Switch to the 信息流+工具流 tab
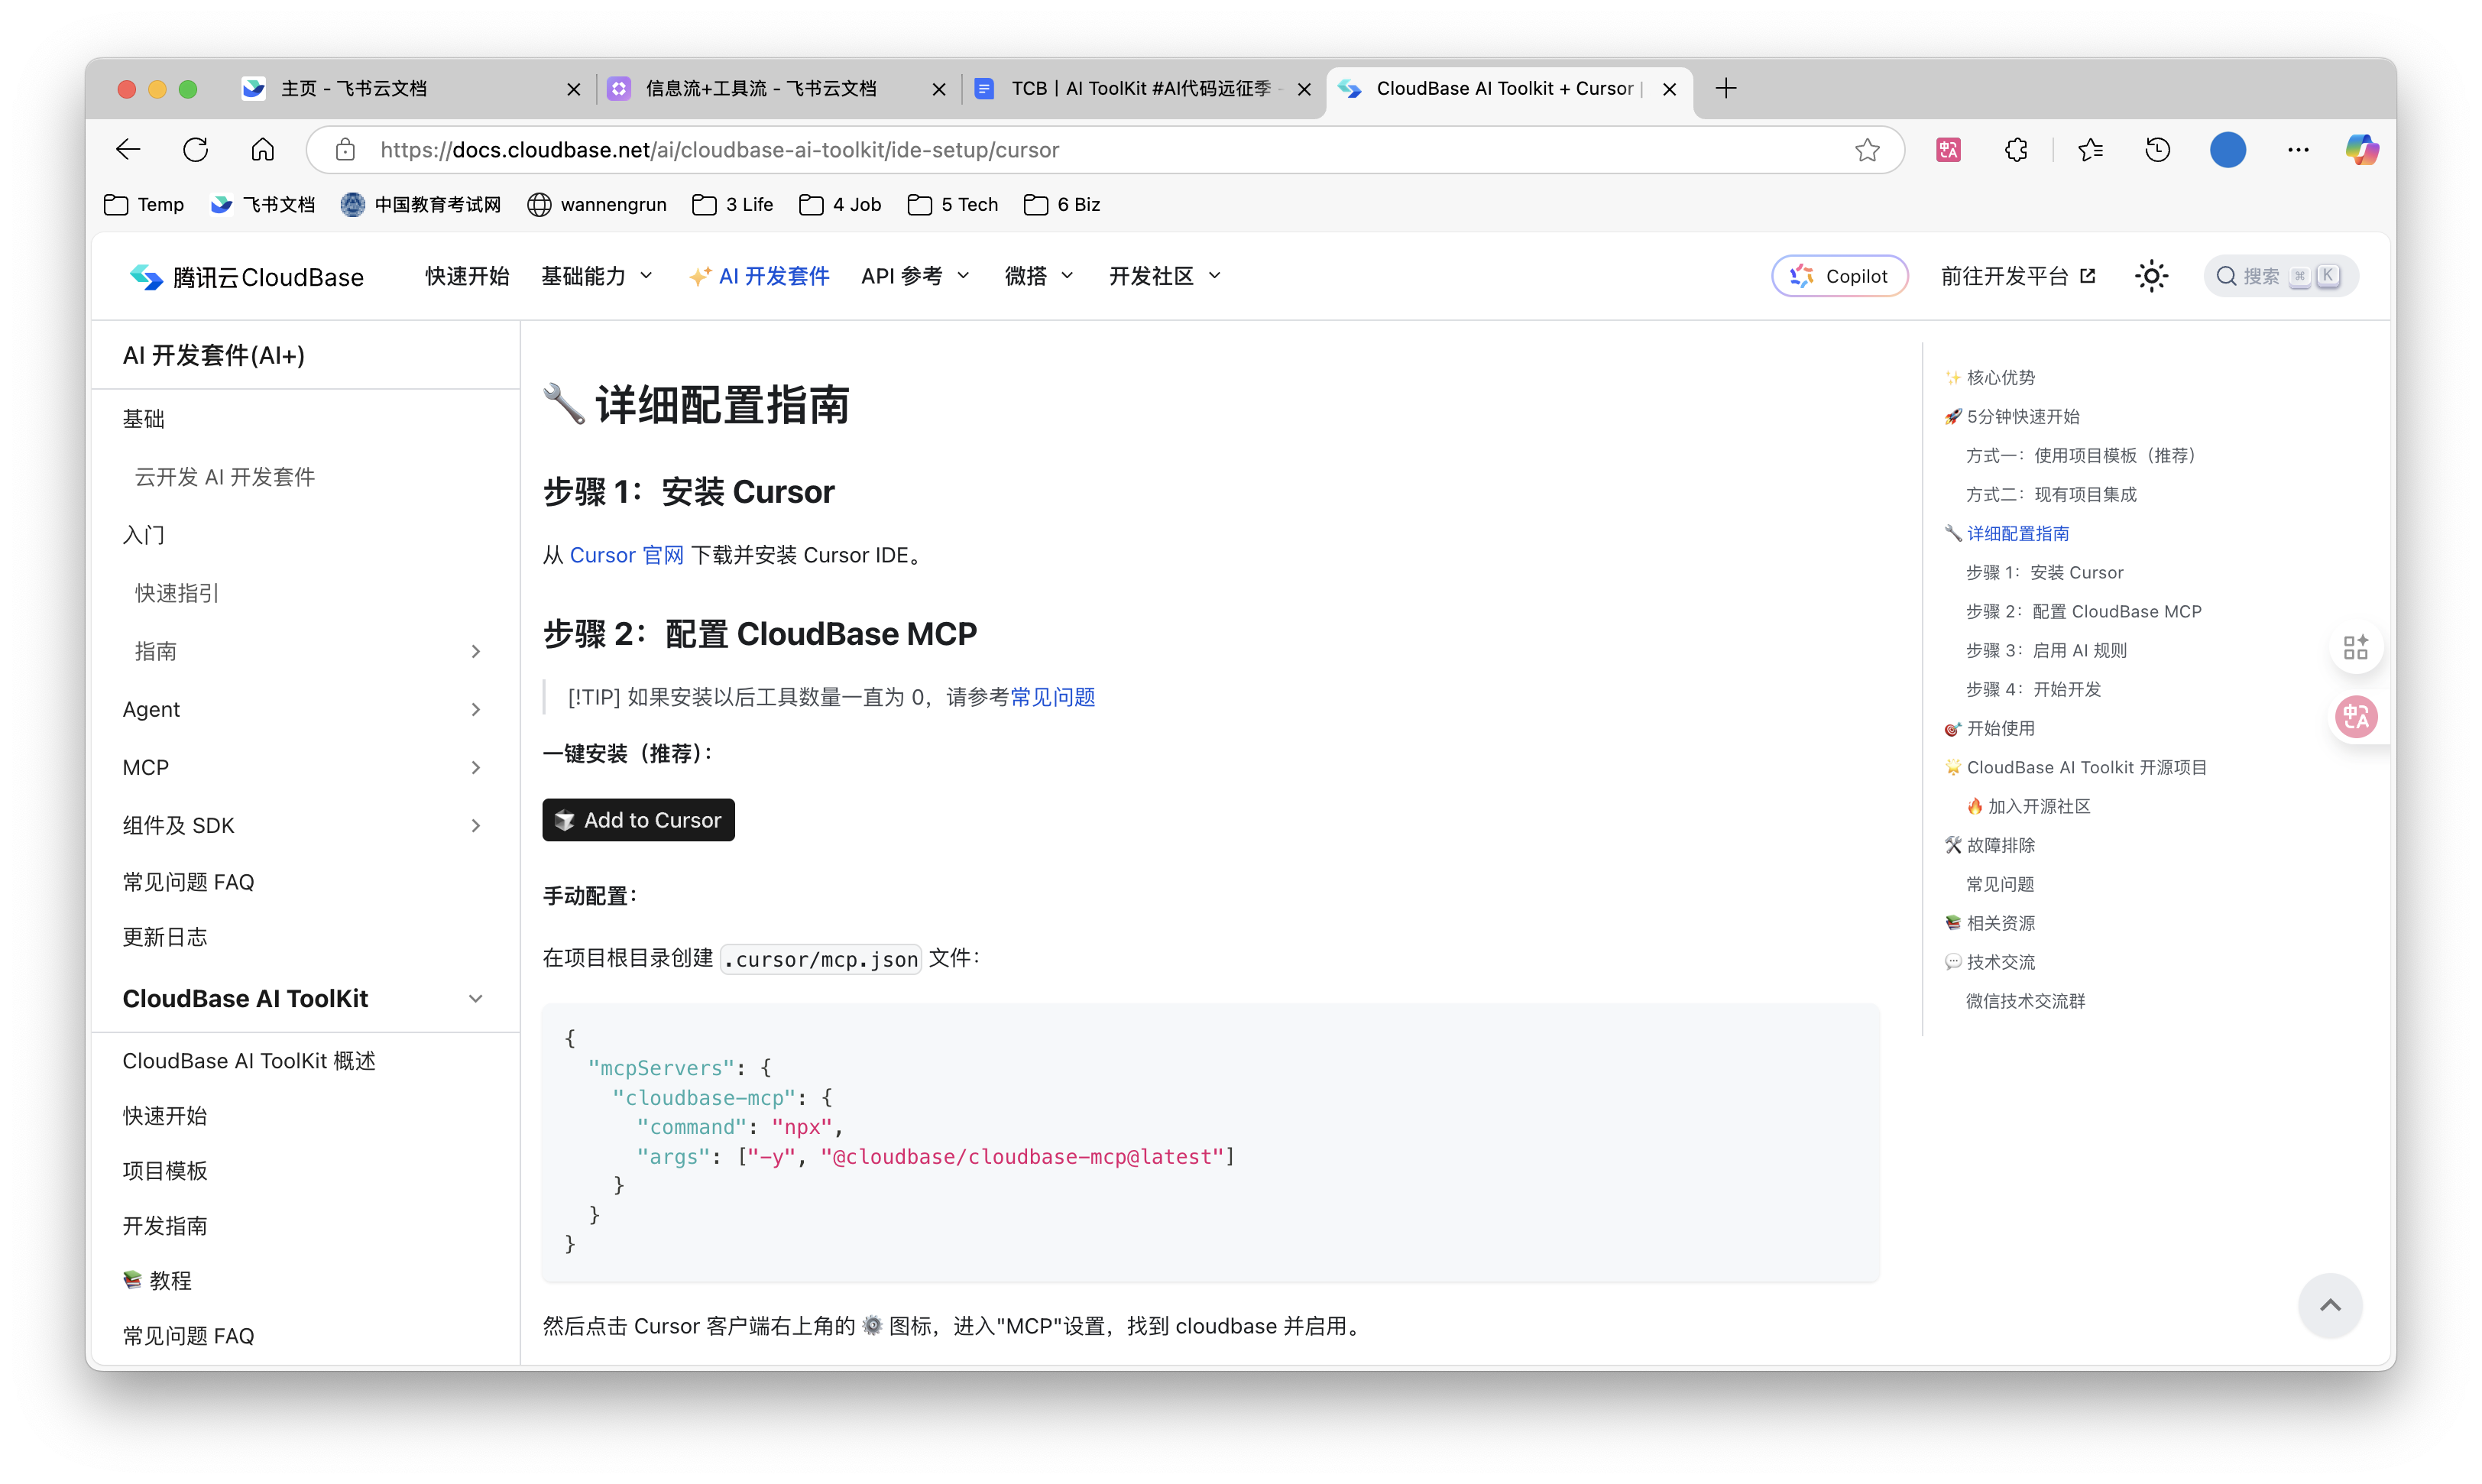2482x1484 pixels. point(778,89)
